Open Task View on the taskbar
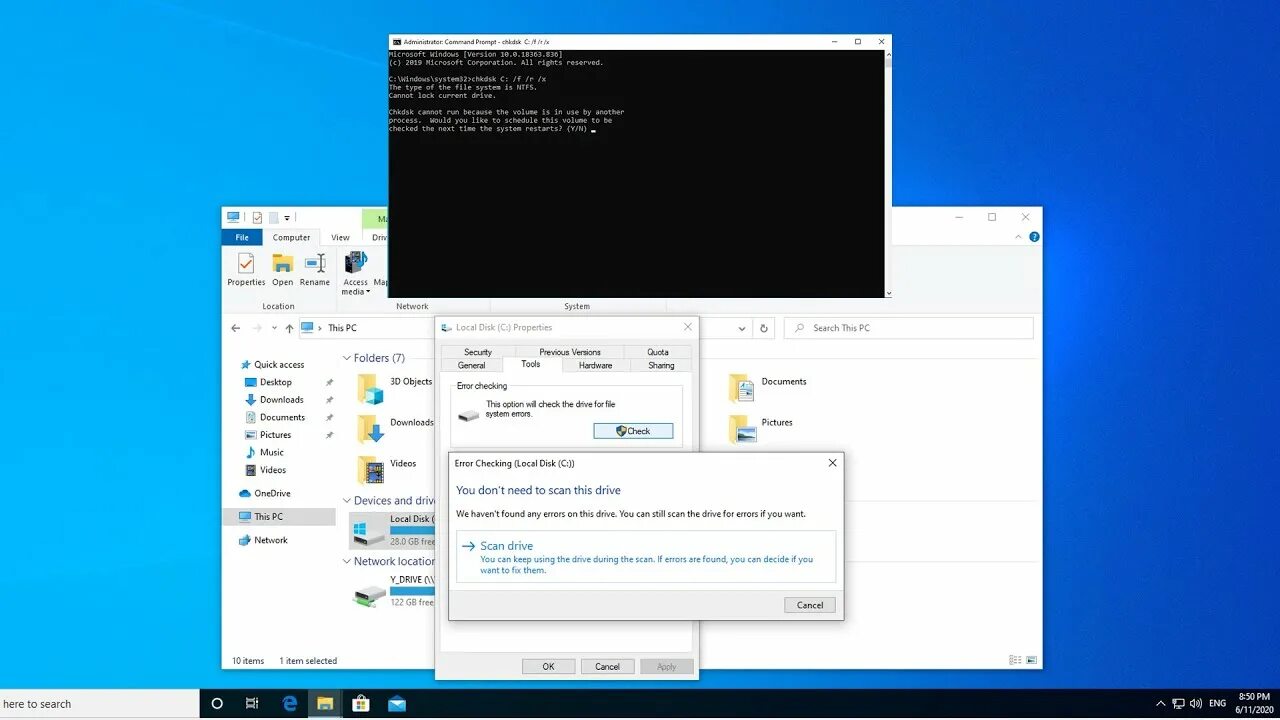This screenshot has width=1280, height=720. point(253,704)
